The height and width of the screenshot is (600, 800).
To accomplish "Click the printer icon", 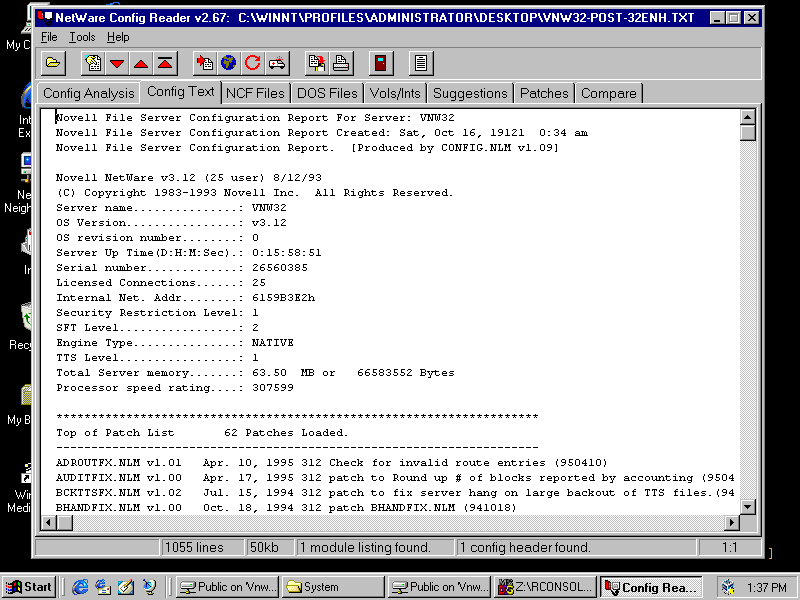I will (341, 63).
